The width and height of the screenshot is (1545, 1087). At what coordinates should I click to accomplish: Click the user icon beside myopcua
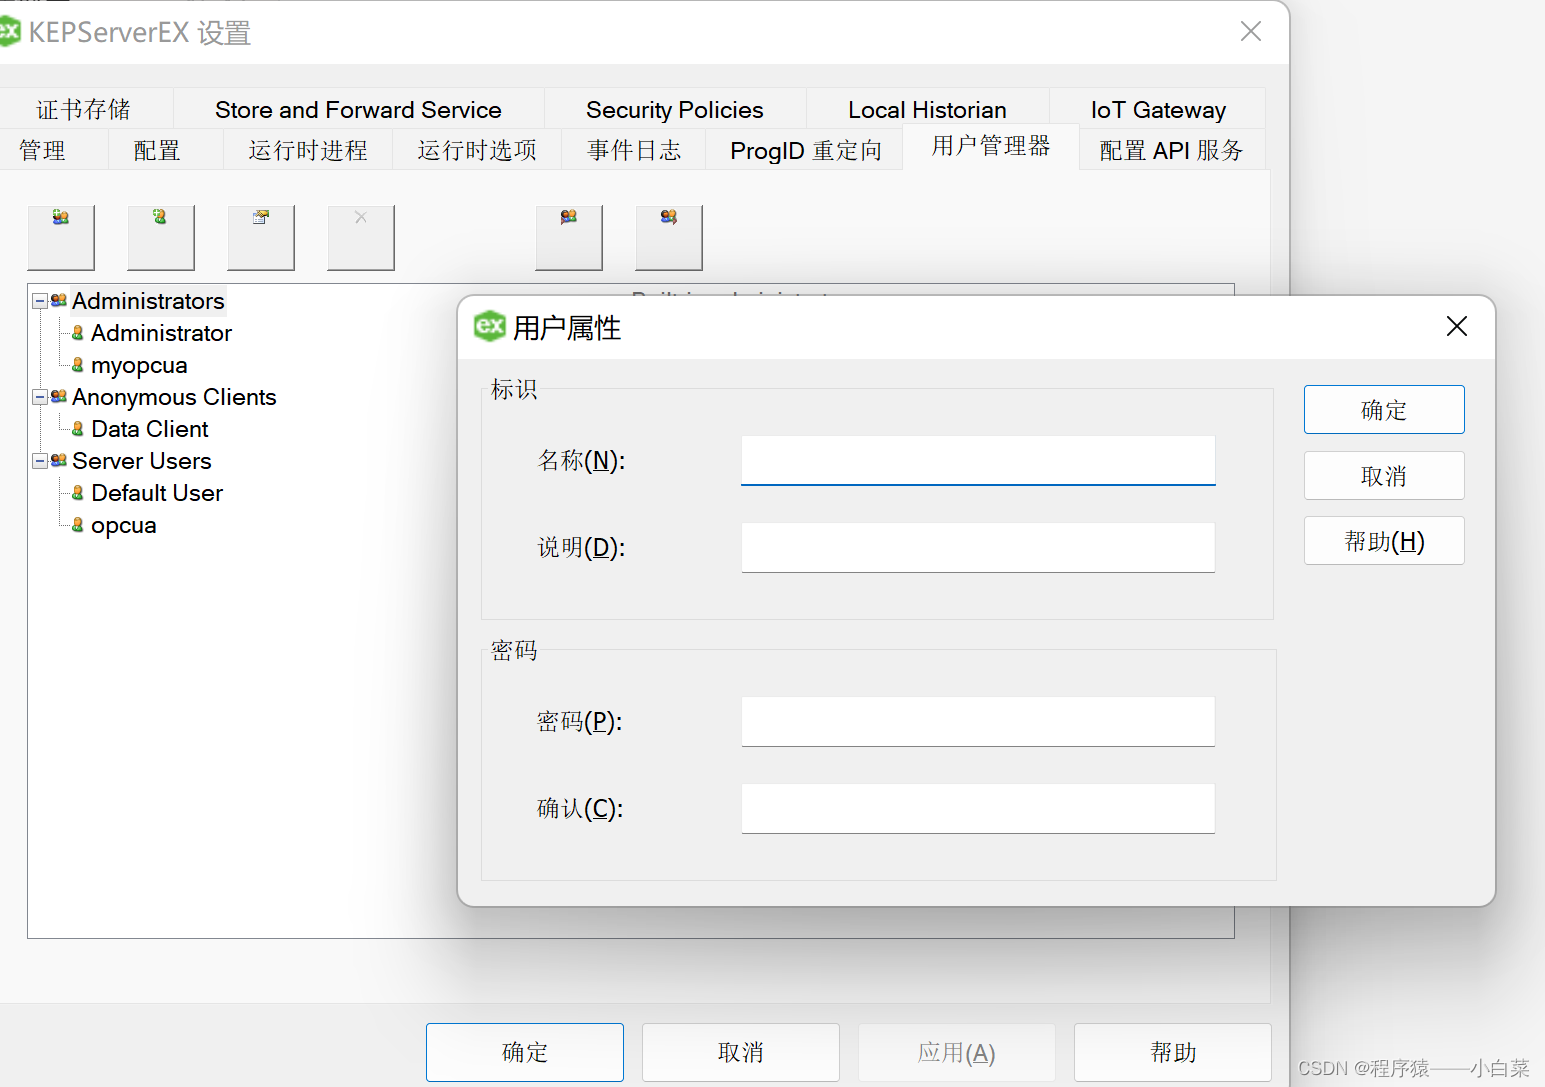[78, 365]
